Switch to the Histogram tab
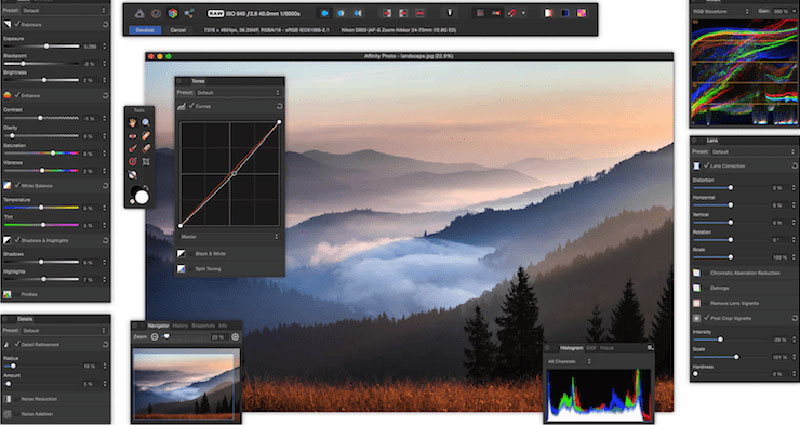 coord(571,348)
